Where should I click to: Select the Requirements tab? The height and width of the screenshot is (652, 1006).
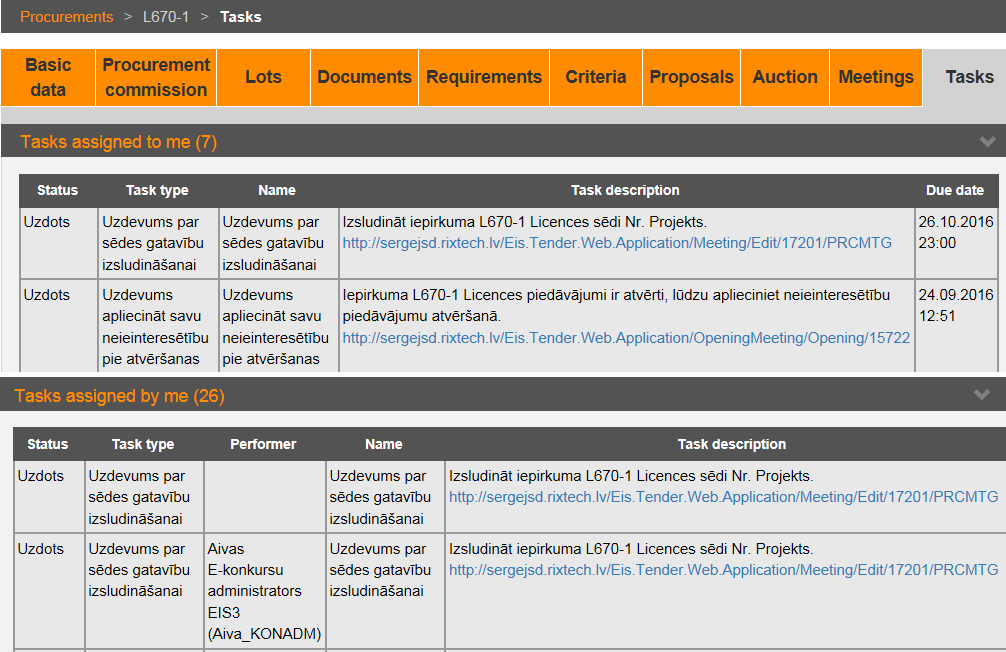(484, 77)
